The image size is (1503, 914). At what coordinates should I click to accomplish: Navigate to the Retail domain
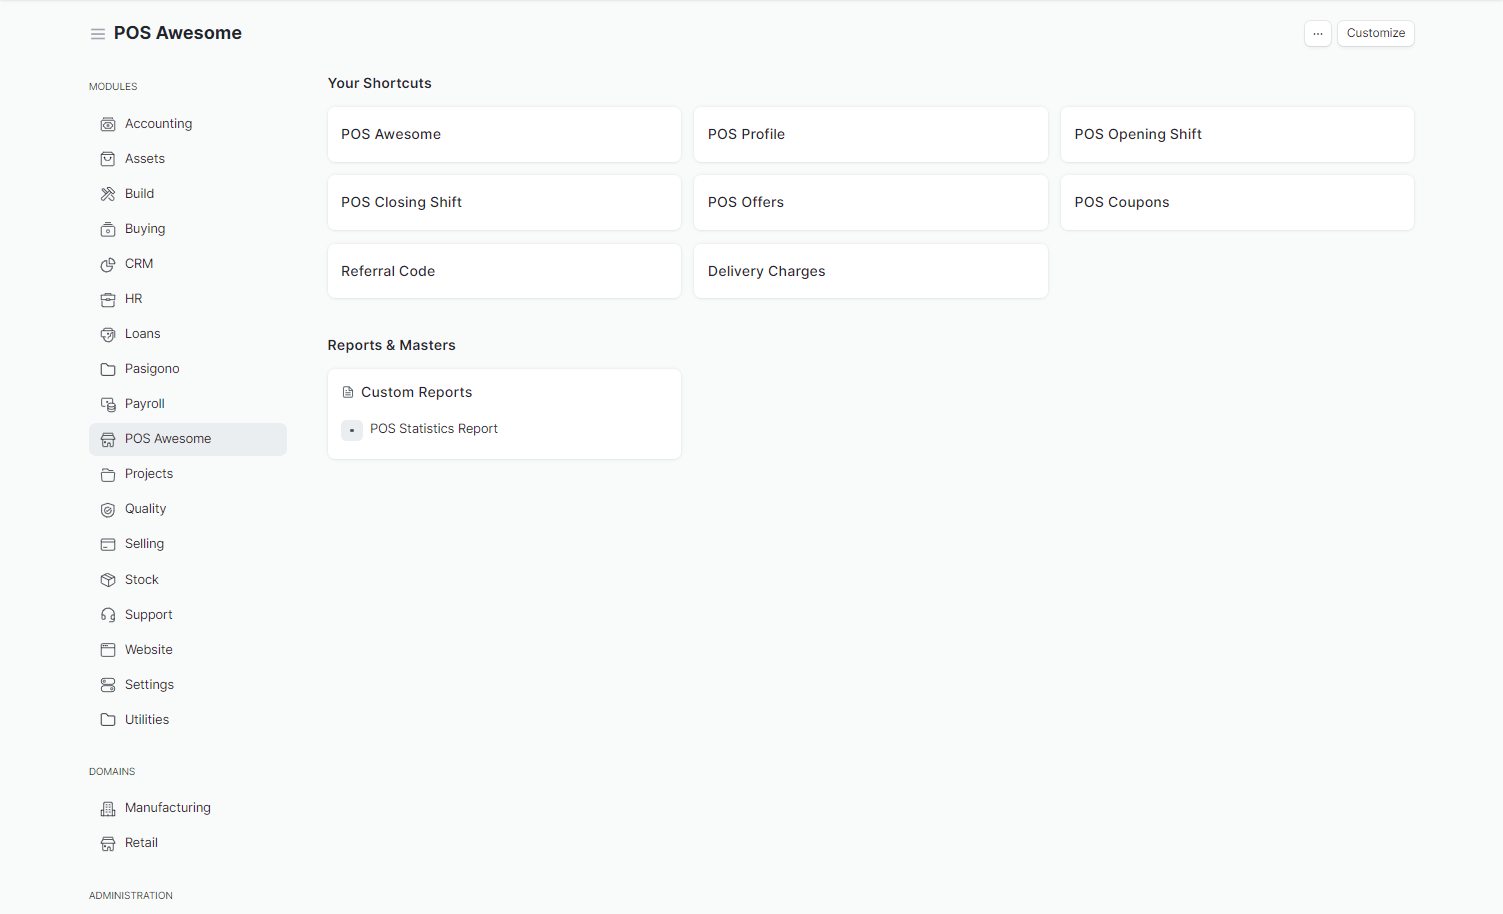[141, 843]
